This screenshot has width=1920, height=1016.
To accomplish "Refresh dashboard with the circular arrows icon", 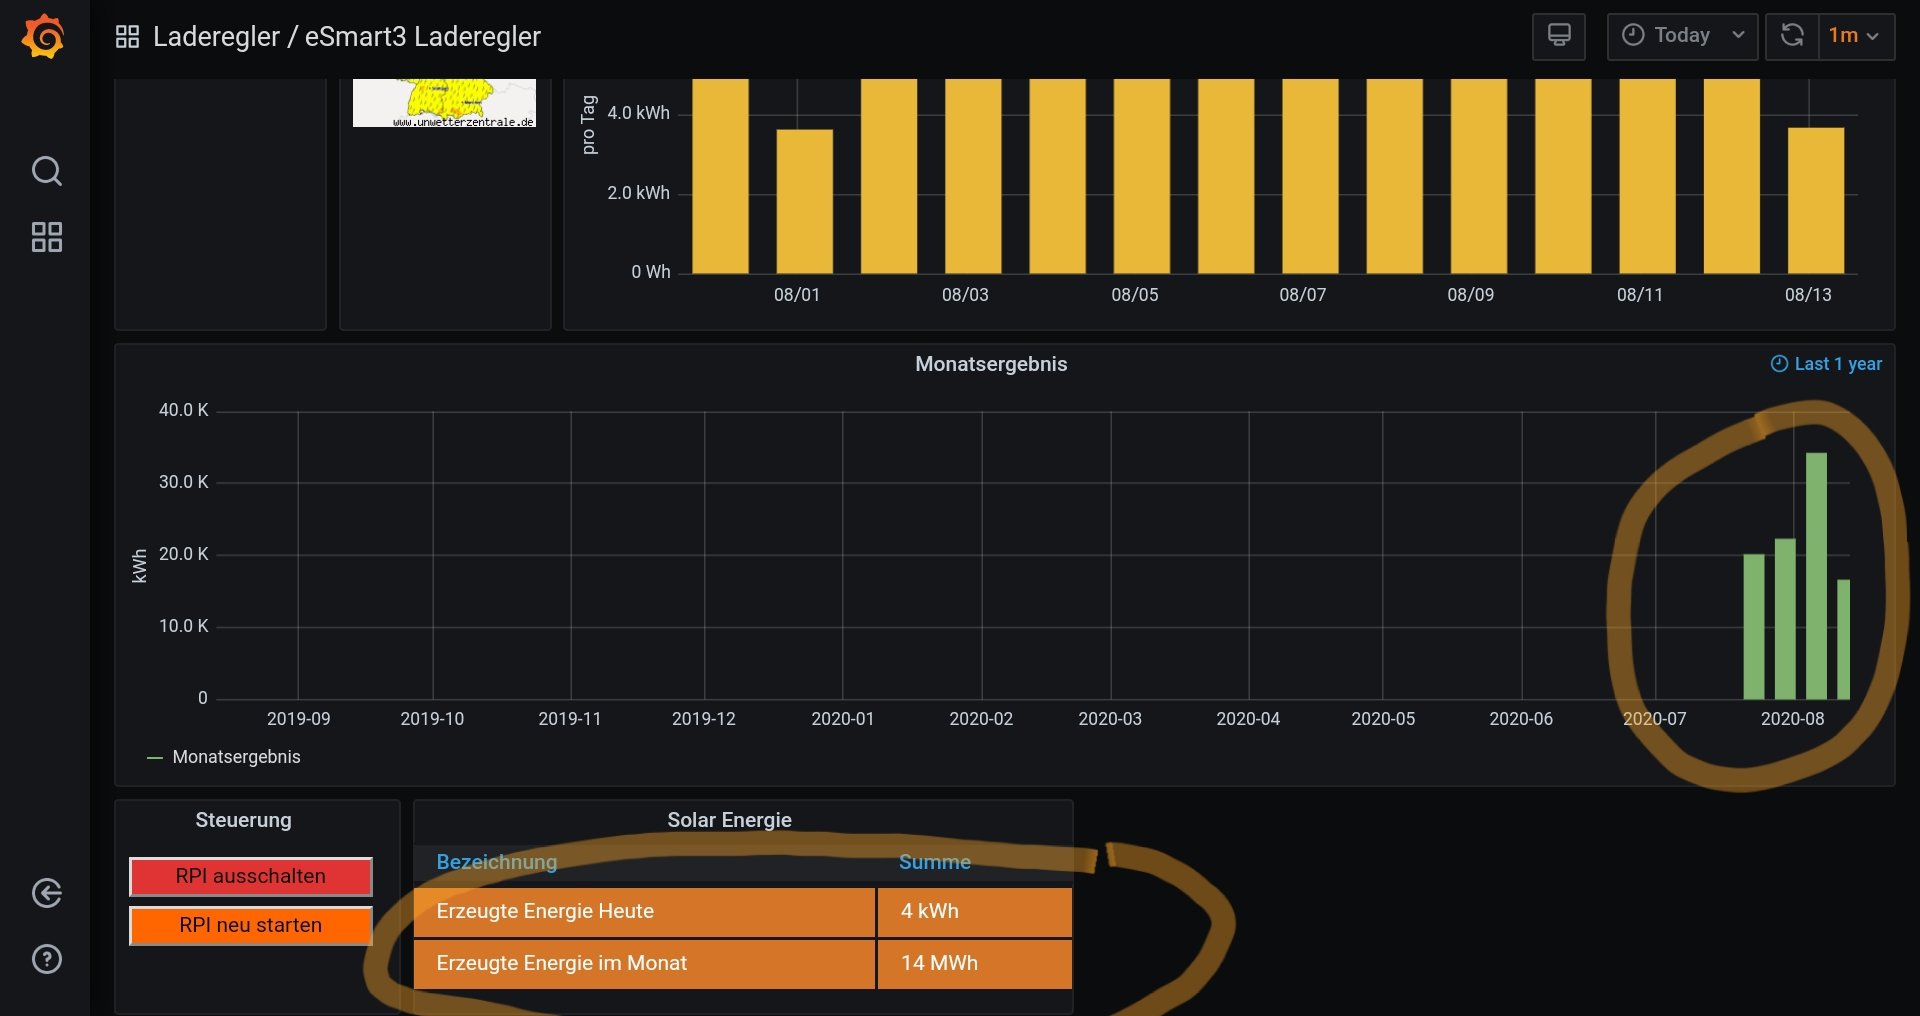I will (1792, 36).
